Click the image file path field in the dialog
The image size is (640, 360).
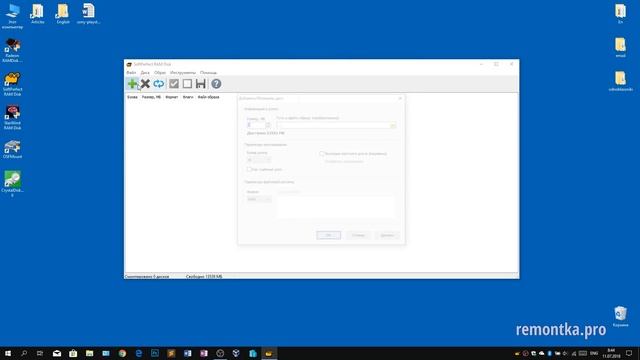coord(333,125)
